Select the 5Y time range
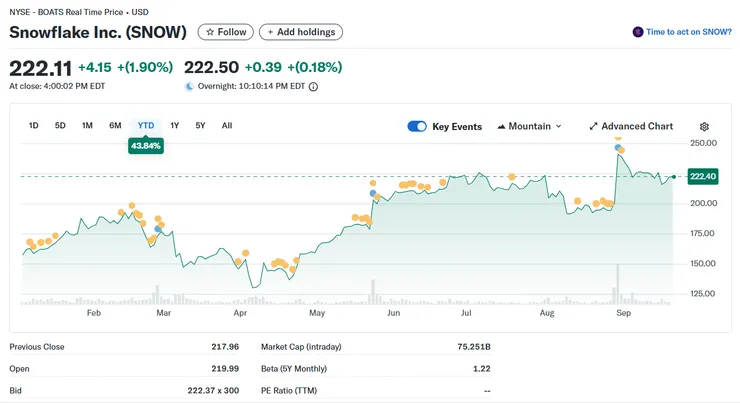 click(200, 126)
